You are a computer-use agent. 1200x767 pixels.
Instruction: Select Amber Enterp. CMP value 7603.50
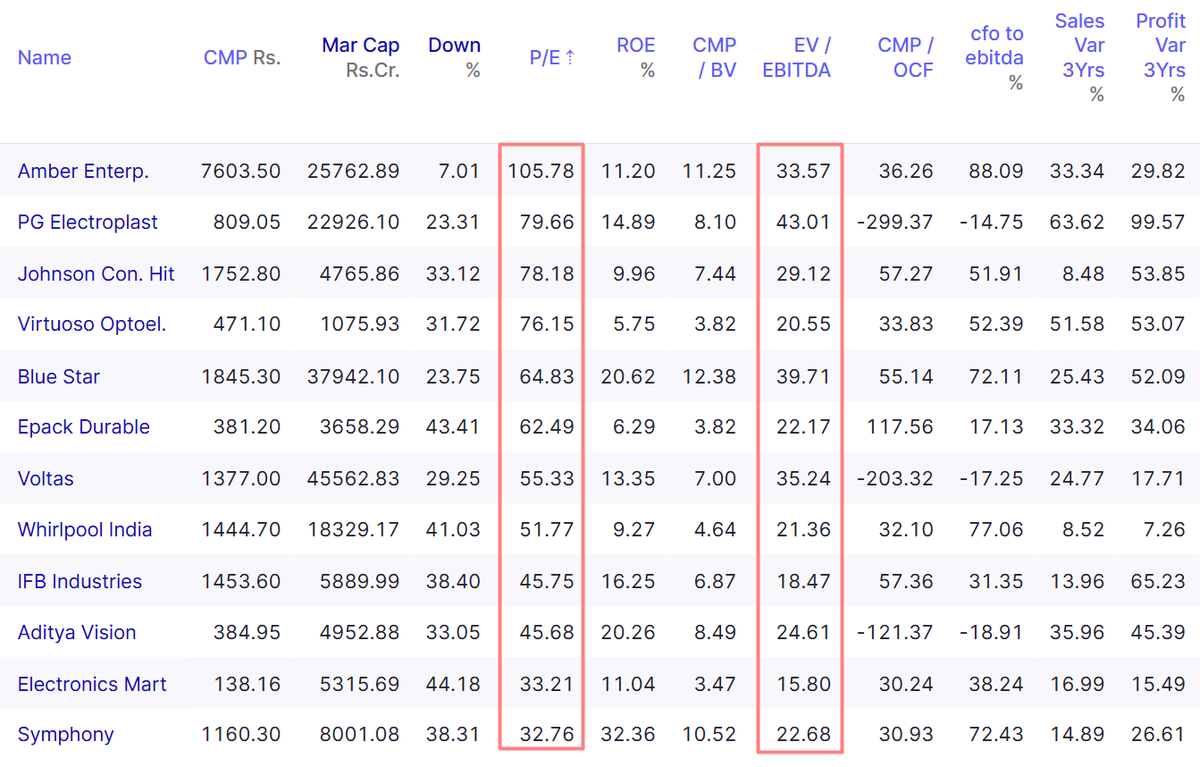coord(240,171)
